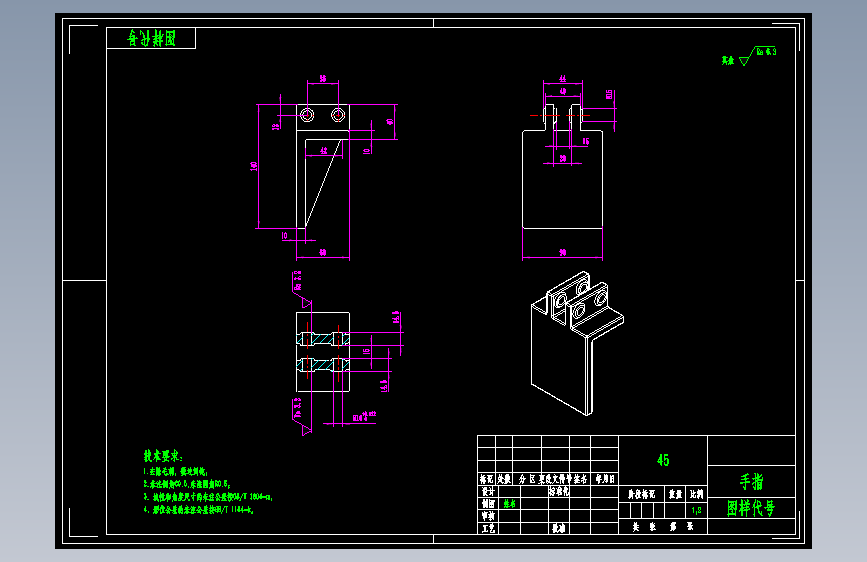Click the part name 手指 in title block
The image size is (867, 562).
[x=751, y=482]
